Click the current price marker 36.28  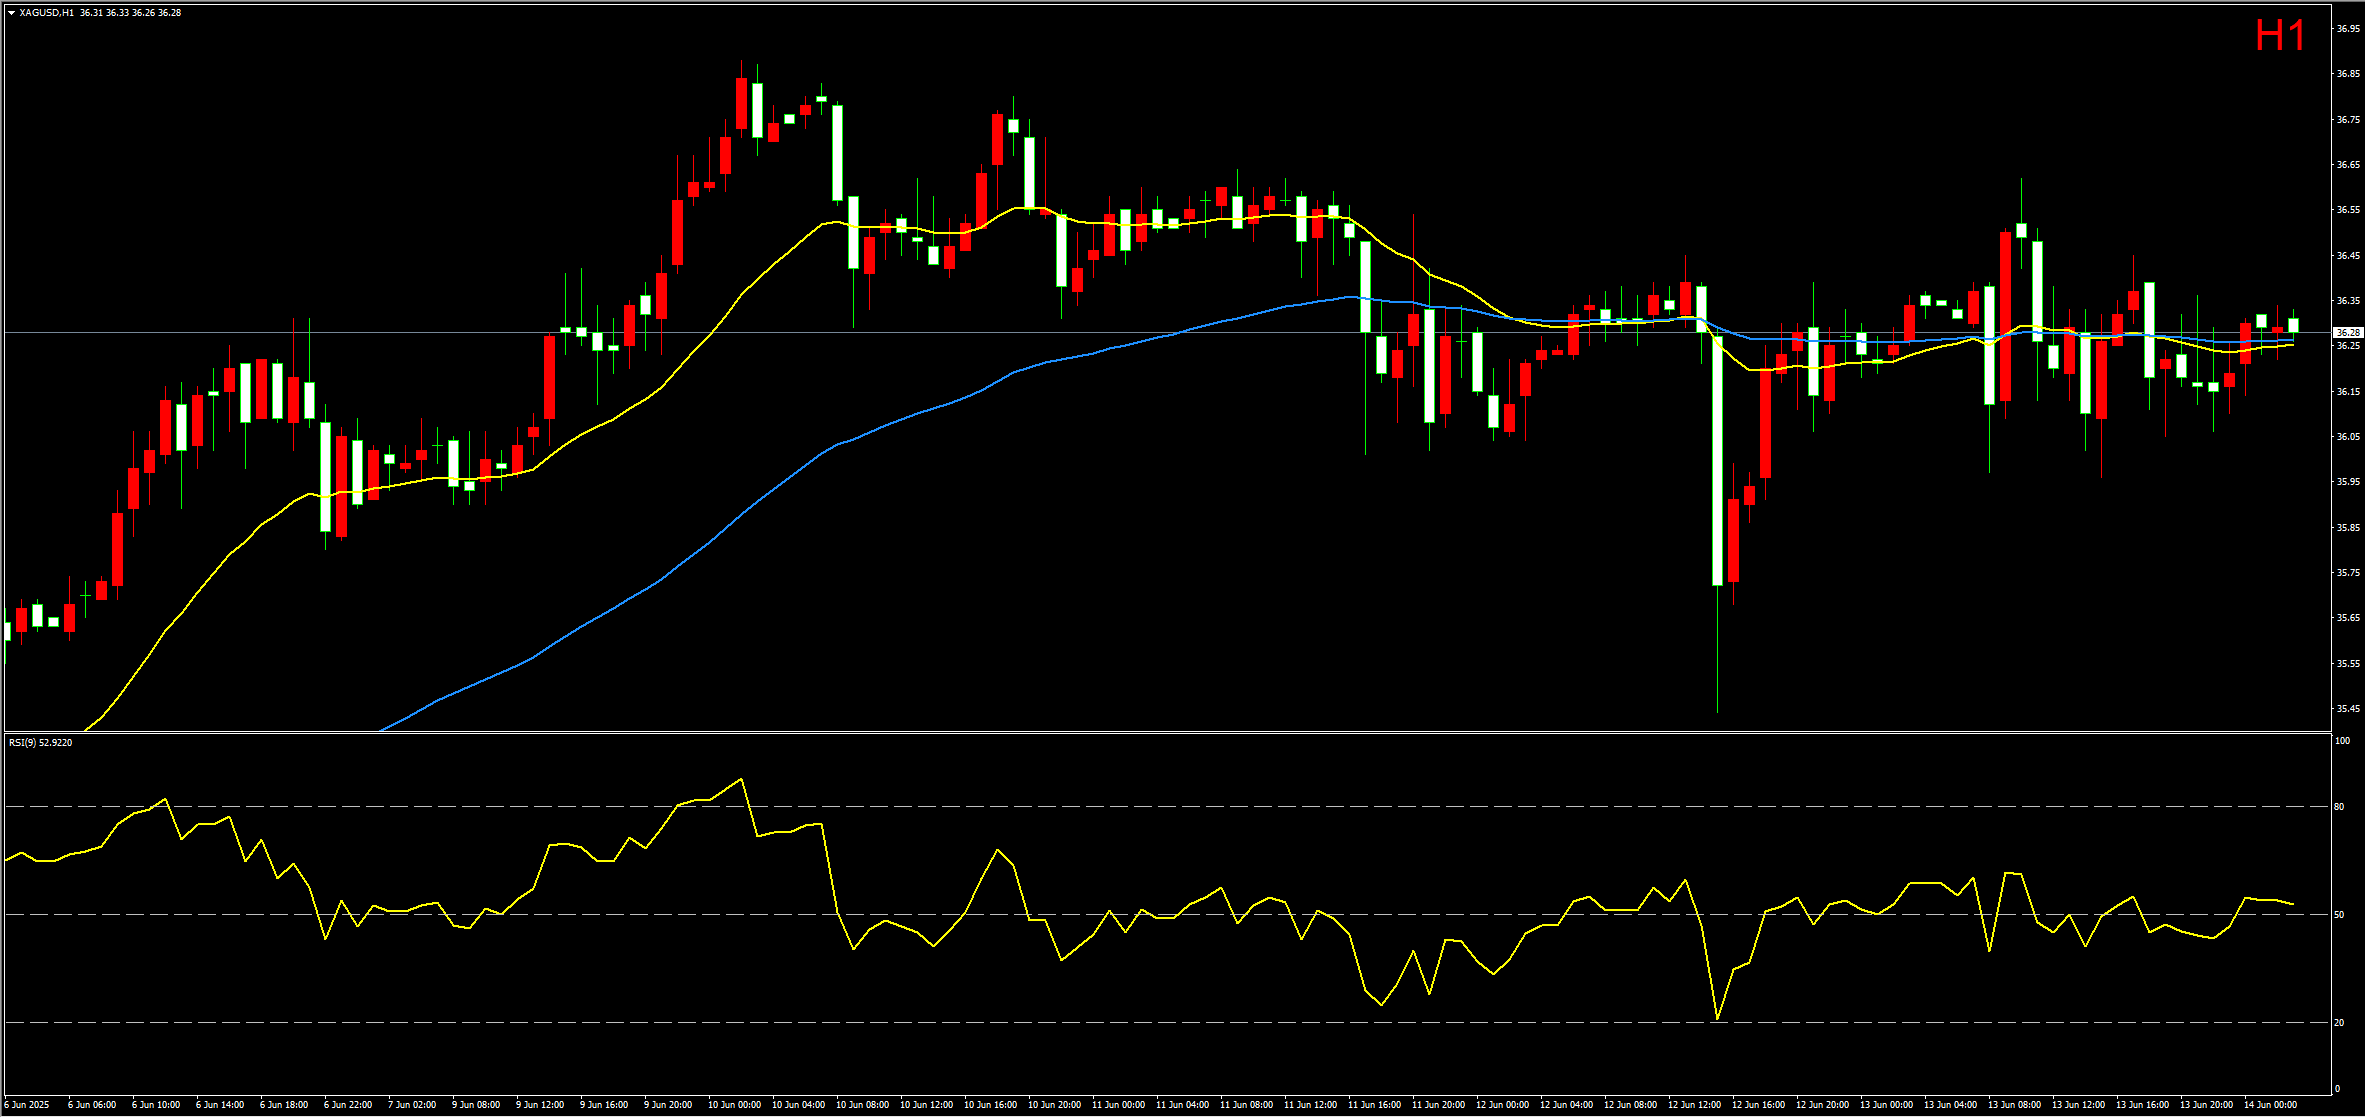point(2348,332)
